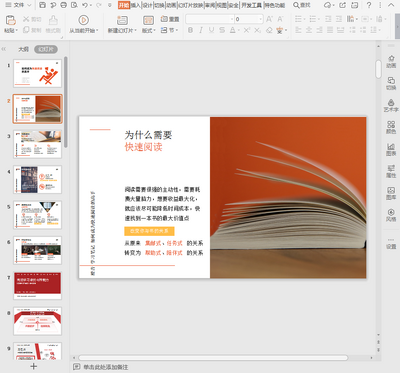Select slide 1 thumbnail in slide panel

tap(37, 73)
